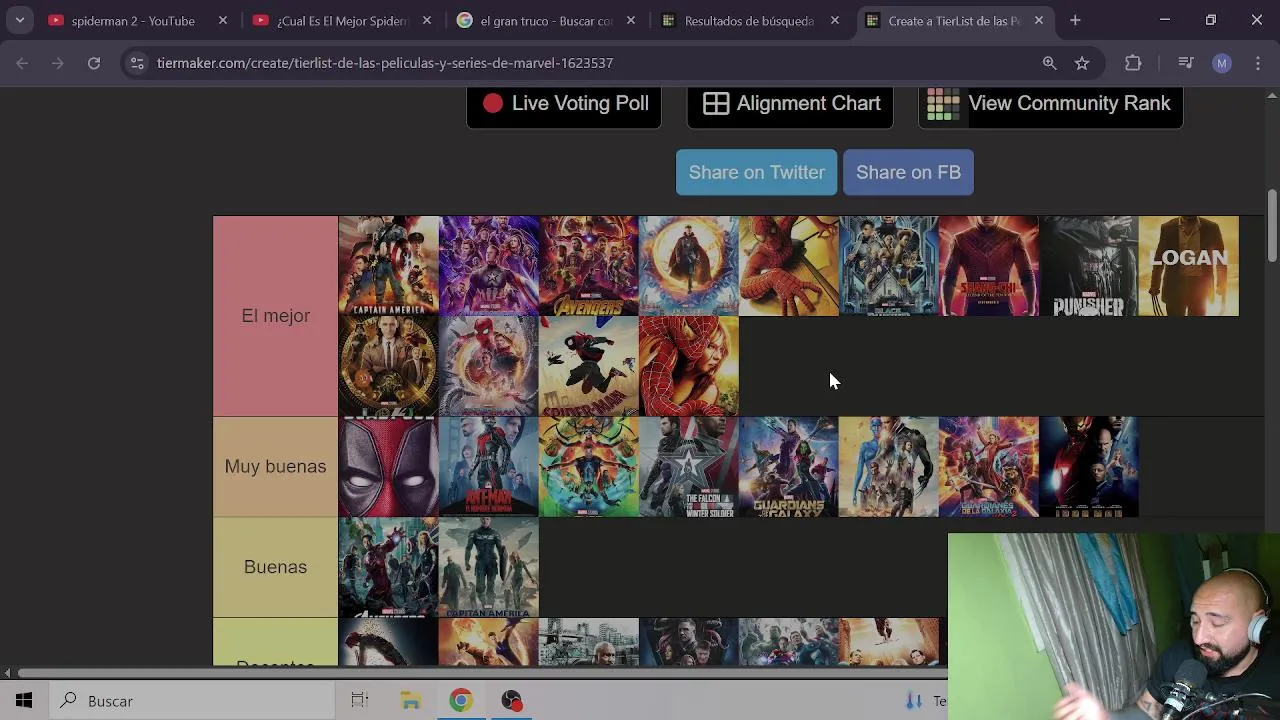Select the Avengers Infinity War poster
Screen dimensions: 1280x720
(x=589, y=266)
